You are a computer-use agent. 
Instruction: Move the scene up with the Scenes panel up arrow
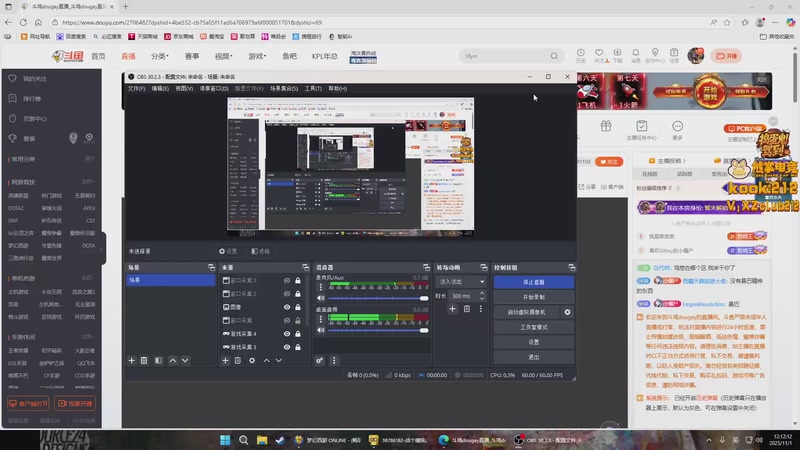[x=172, y=360]
